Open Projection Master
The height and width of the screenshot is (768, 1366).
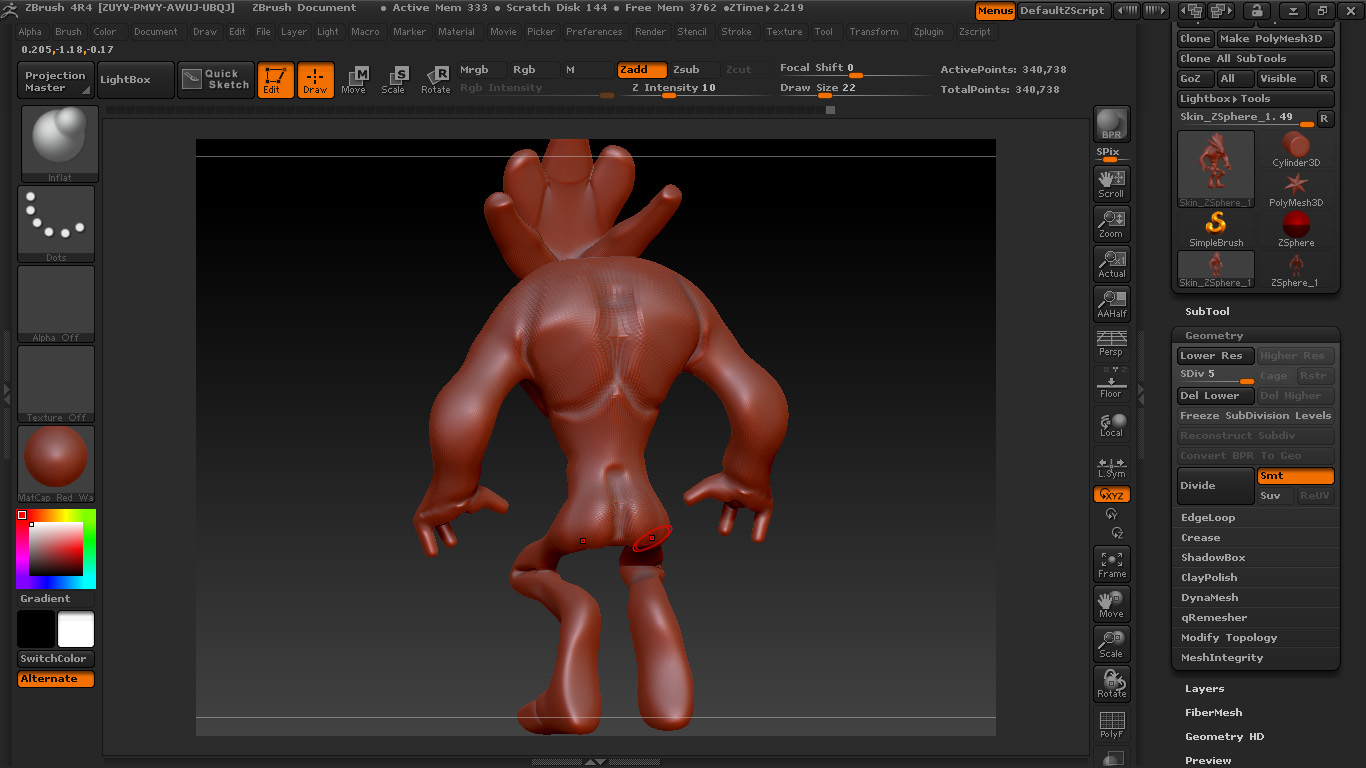56,80
